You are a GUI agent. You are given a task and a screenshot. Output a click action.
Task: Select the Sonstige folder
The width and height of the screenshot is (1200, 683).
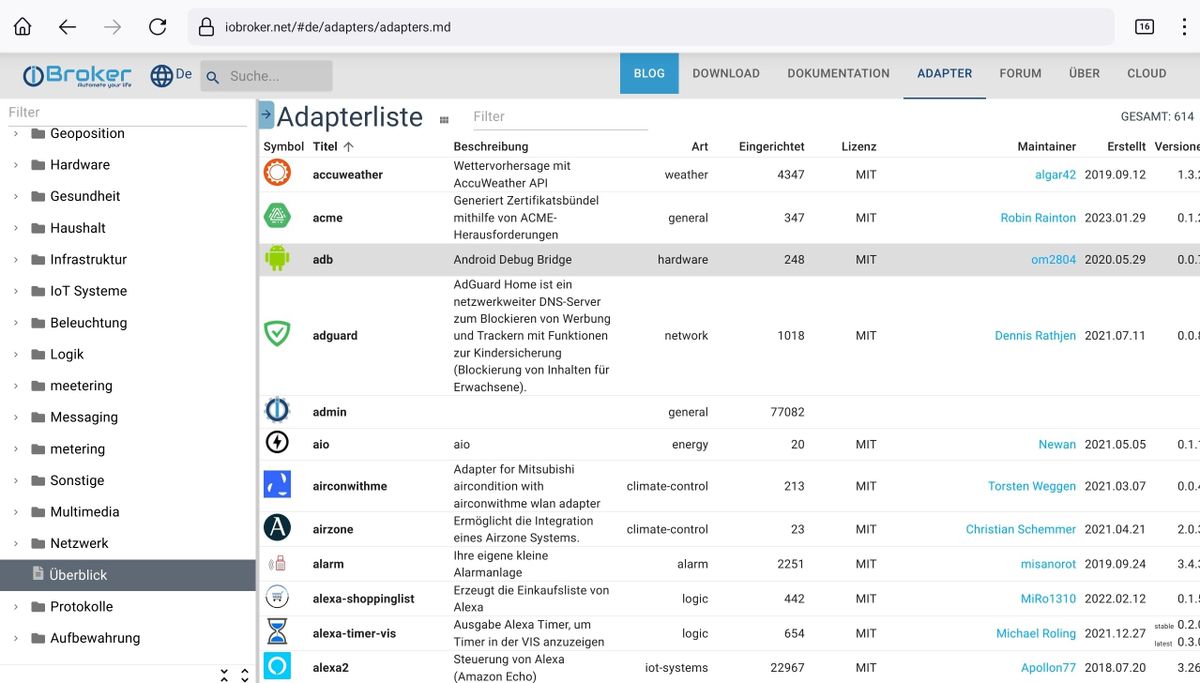(77, 480)
